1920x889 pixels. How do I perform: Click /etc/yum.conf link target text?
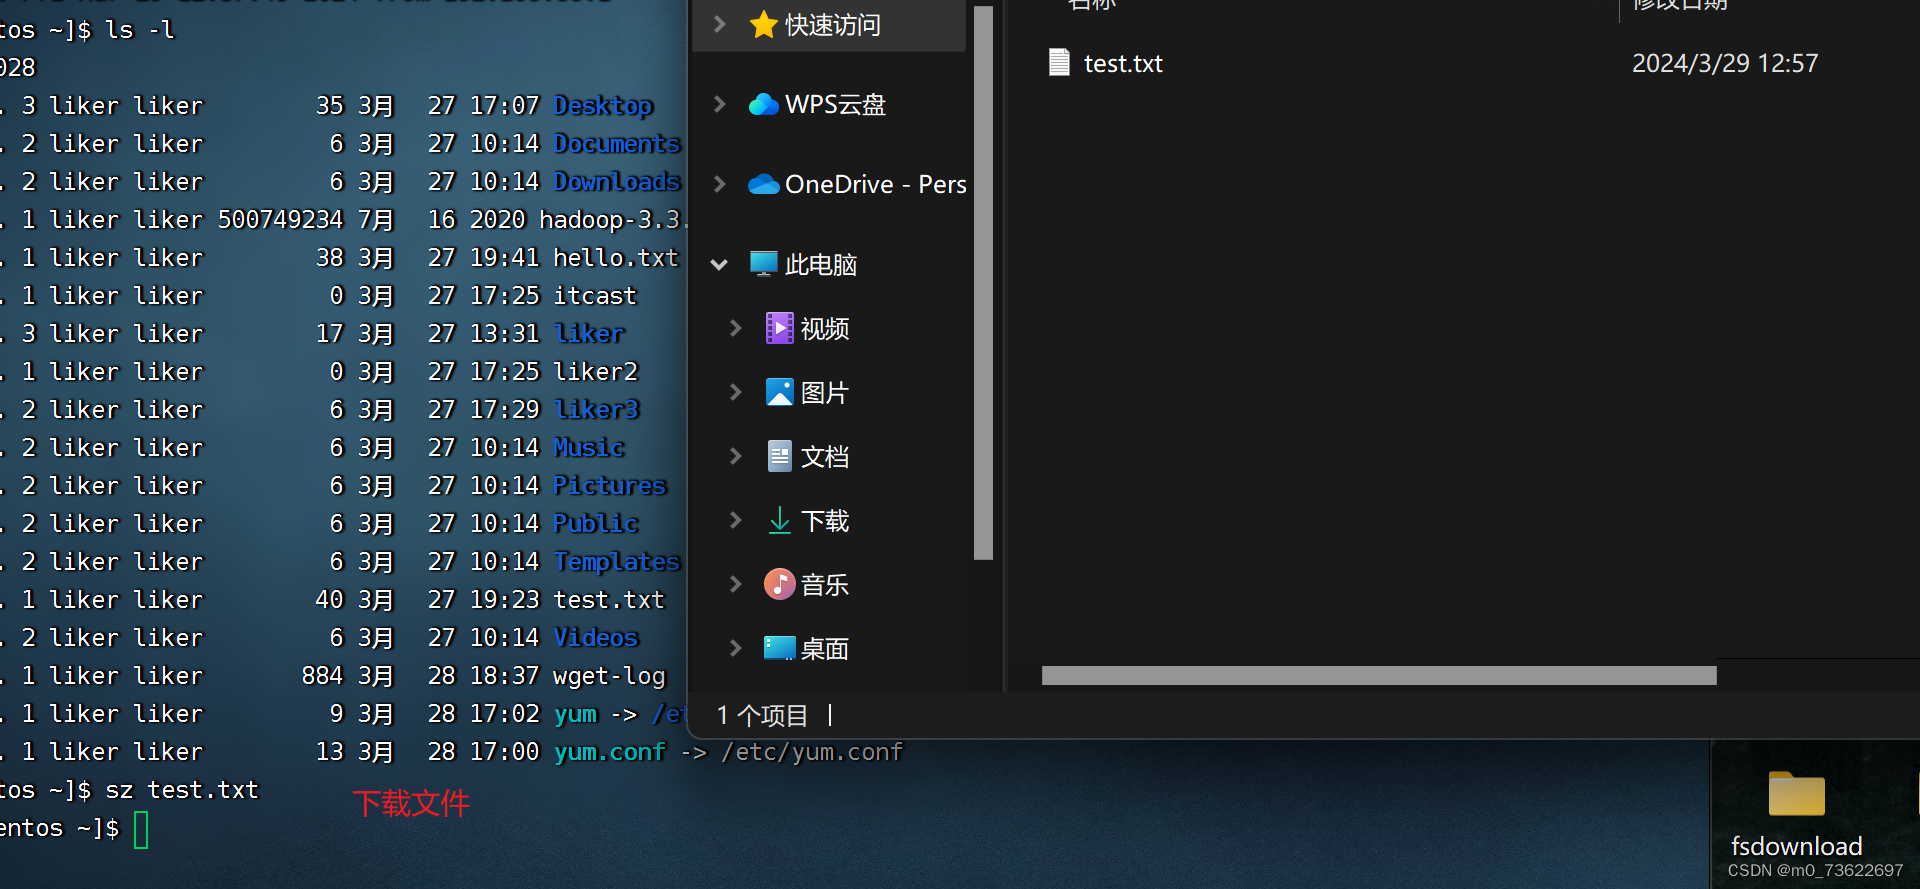812,751
